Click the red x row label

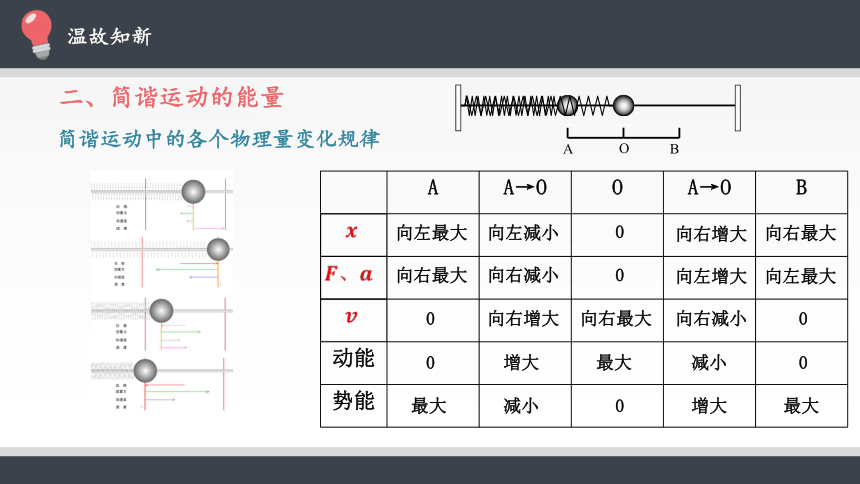click(351, 232)
